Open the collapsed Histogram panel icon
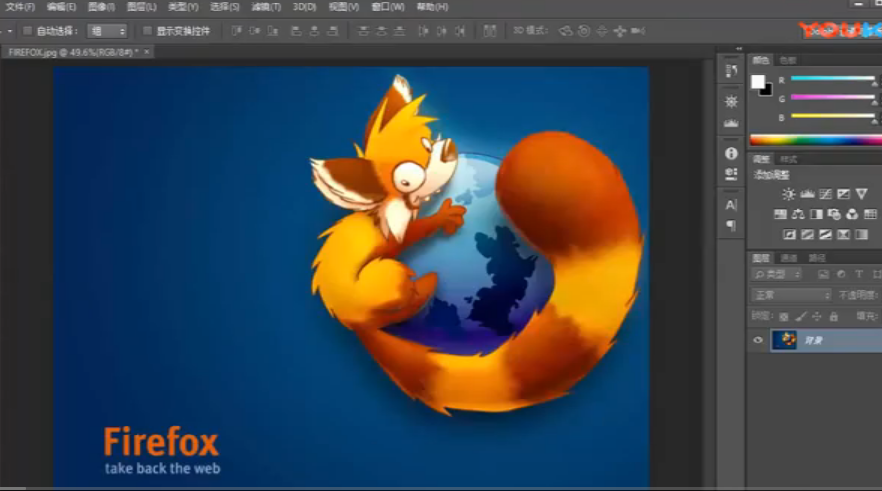The width and height of the screenshot is (882, 491). click(x=731, y=123)
